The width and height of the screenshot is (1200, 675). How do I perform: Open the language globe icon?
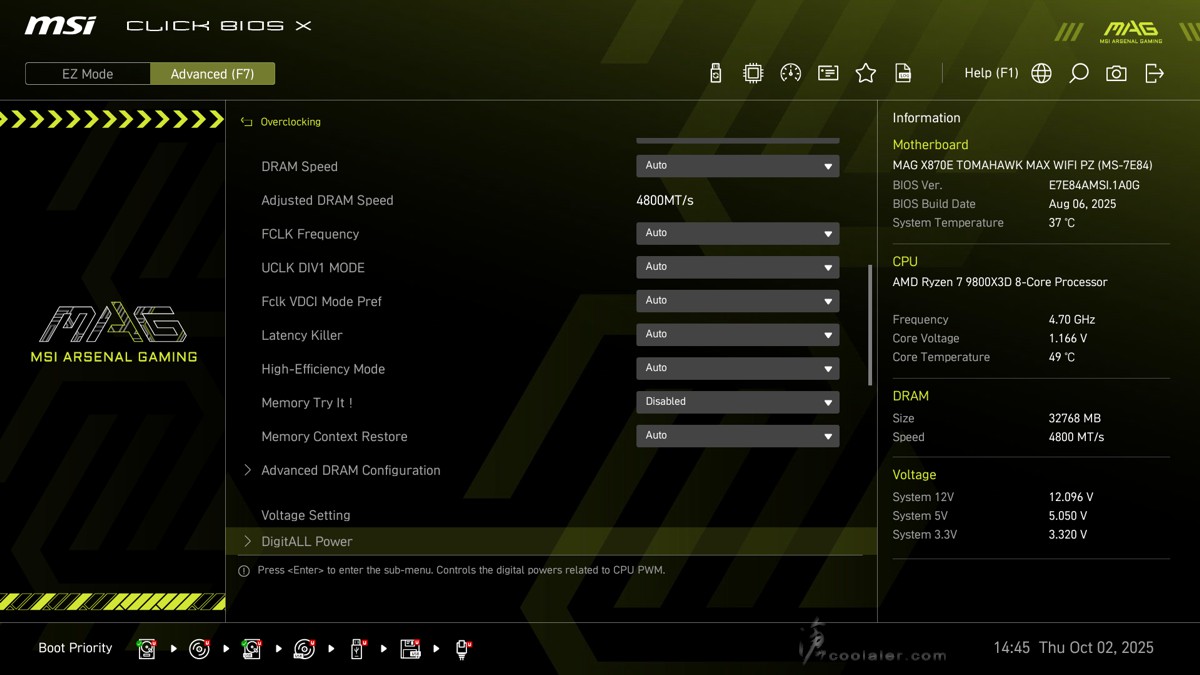(1041, 73)
